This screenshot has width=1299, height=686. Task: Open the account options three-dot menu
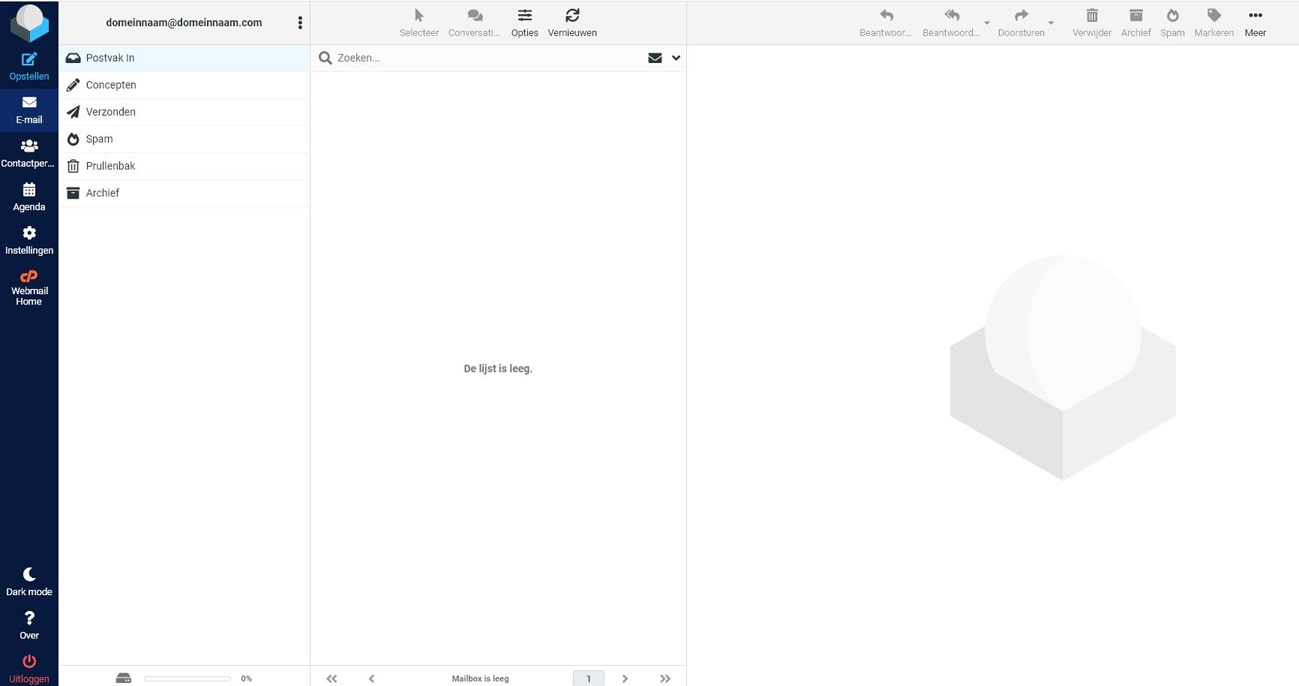point(300,22)
